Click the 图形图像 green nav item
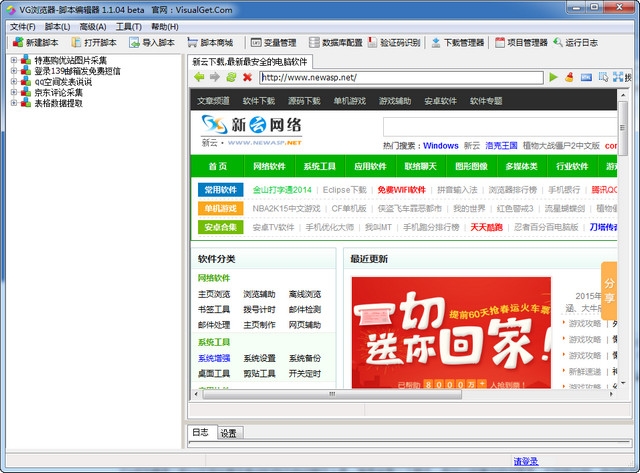640x473 pixels. [471, 166]
